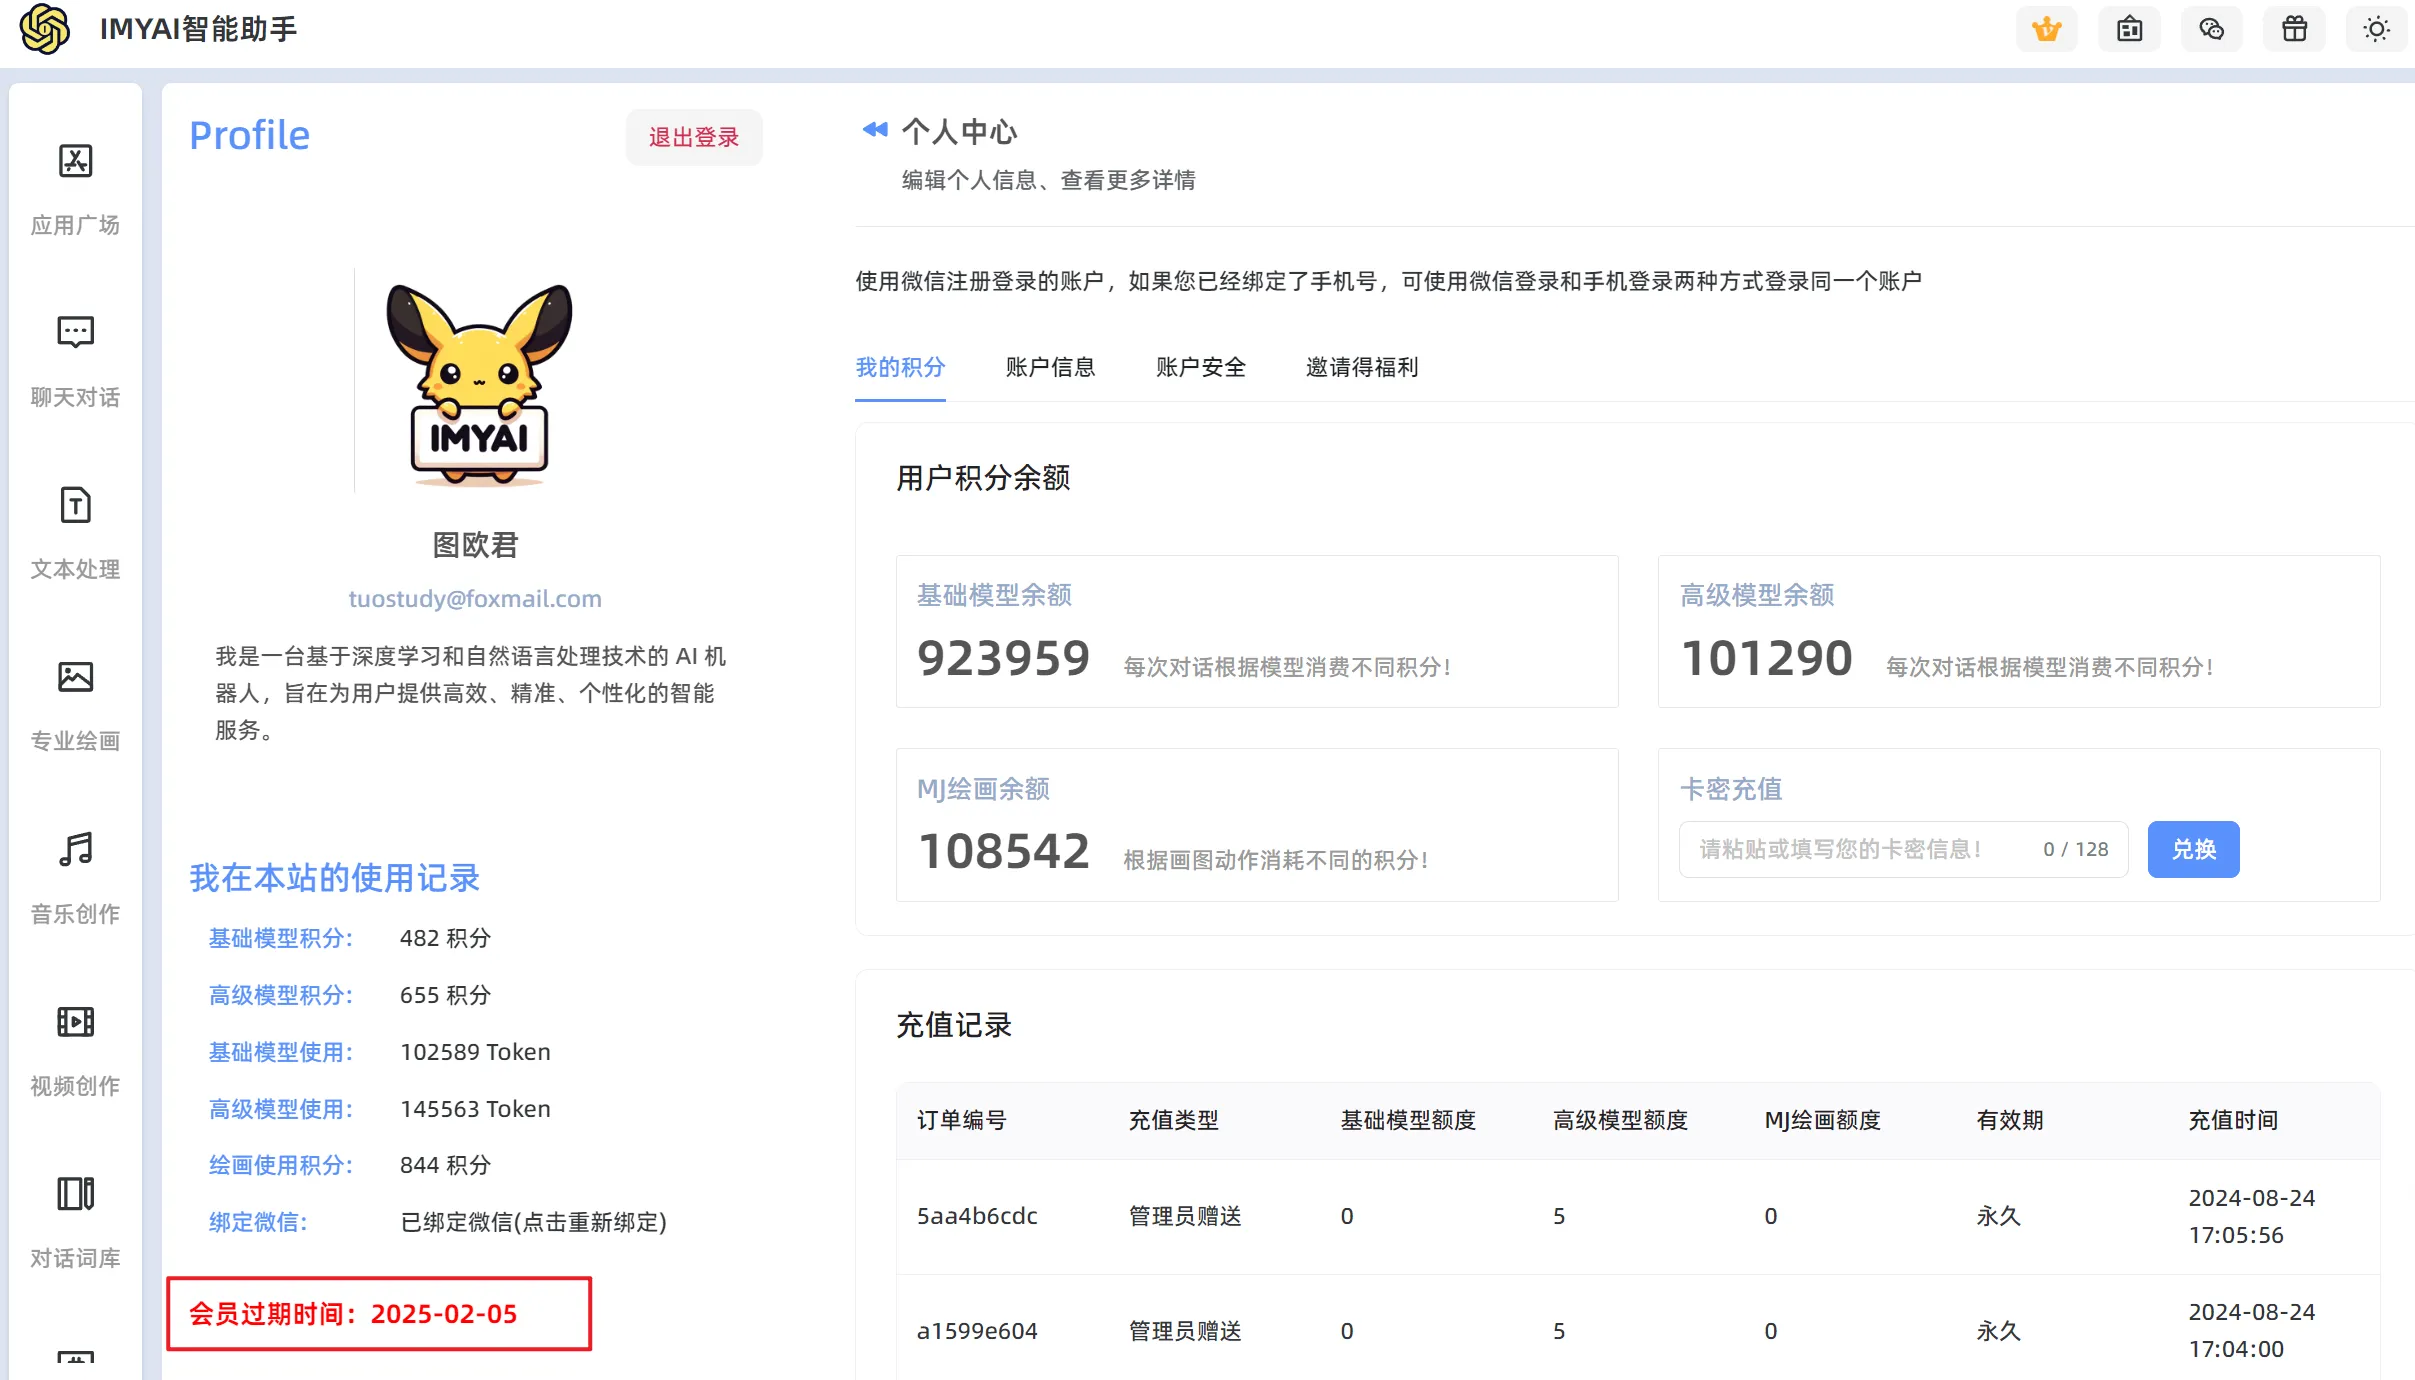The width and height of the screenshot is (2415, 1380).
Task: Open 聊天对话 chat sidebar icon
Action: 75,333
